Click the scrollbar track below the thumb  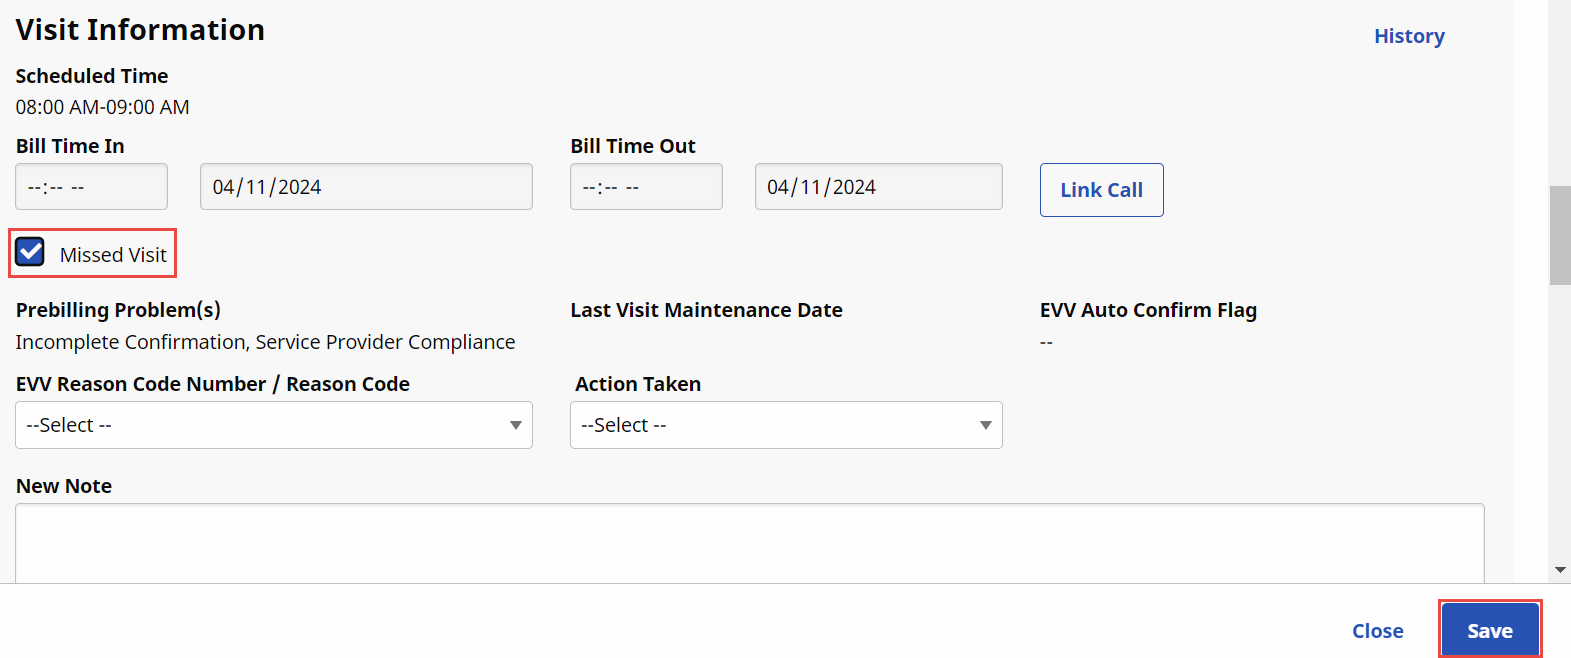click(x=1559, y=420)
